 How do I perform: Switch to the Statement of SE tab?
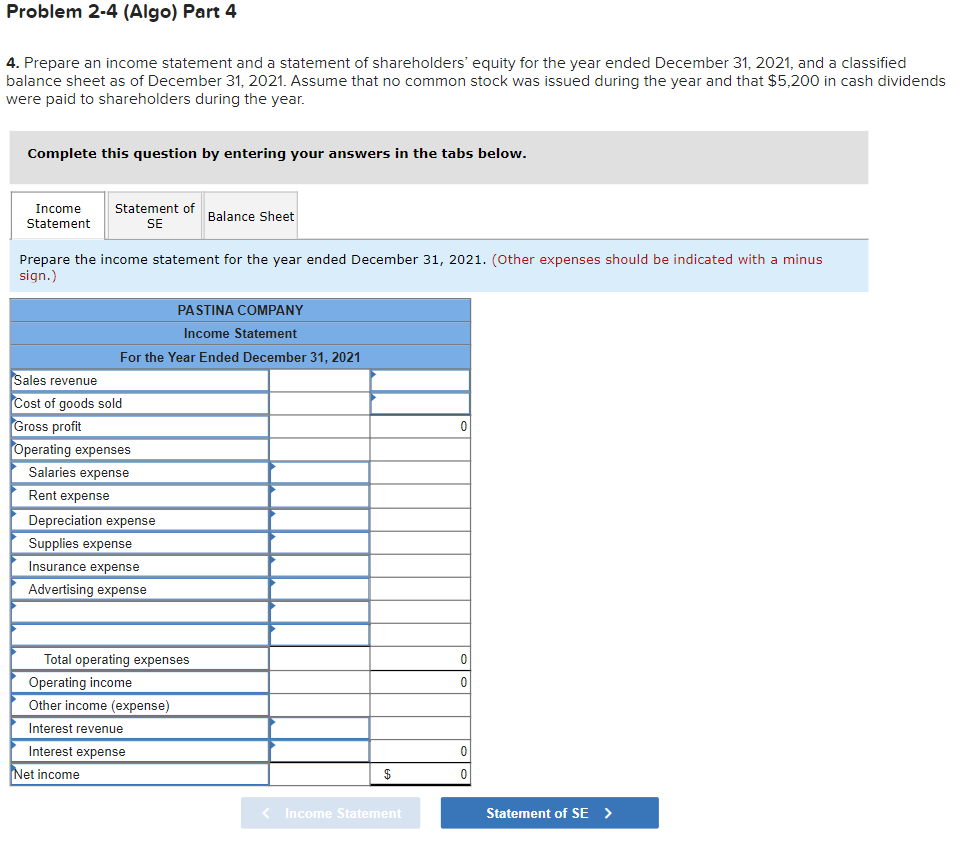click(x=154, y=215)
